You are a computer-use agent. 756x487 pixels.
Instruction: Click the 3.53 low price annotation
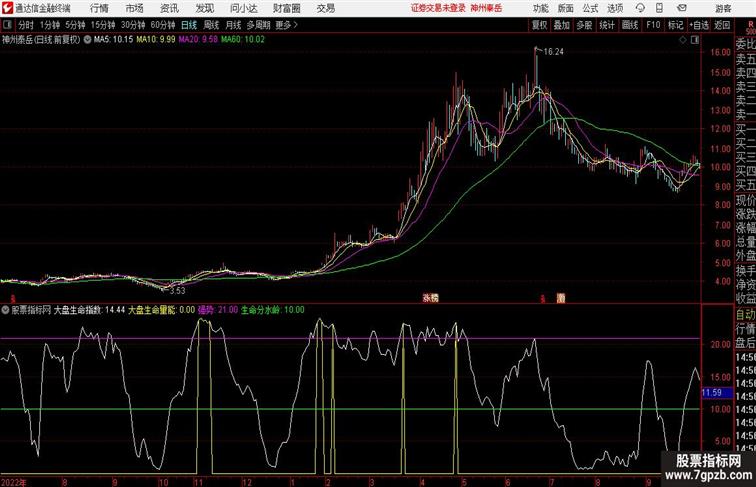177,291
